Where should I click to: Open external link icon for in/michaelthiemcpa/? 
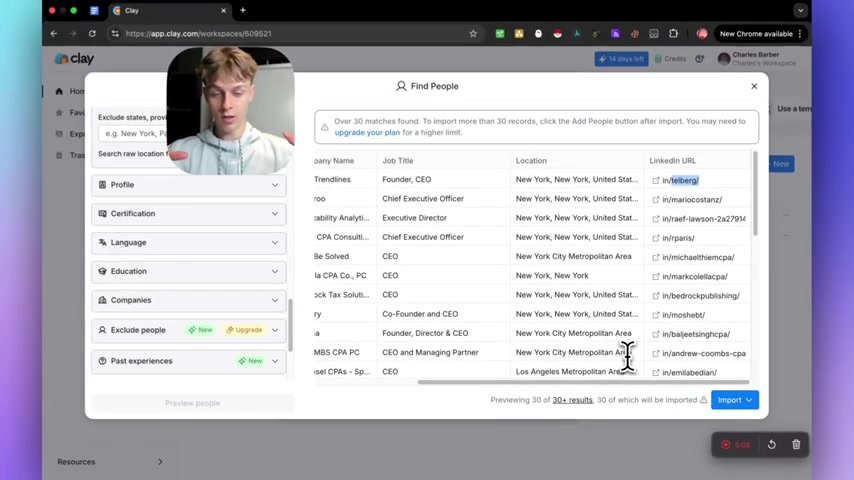point(656,257)
